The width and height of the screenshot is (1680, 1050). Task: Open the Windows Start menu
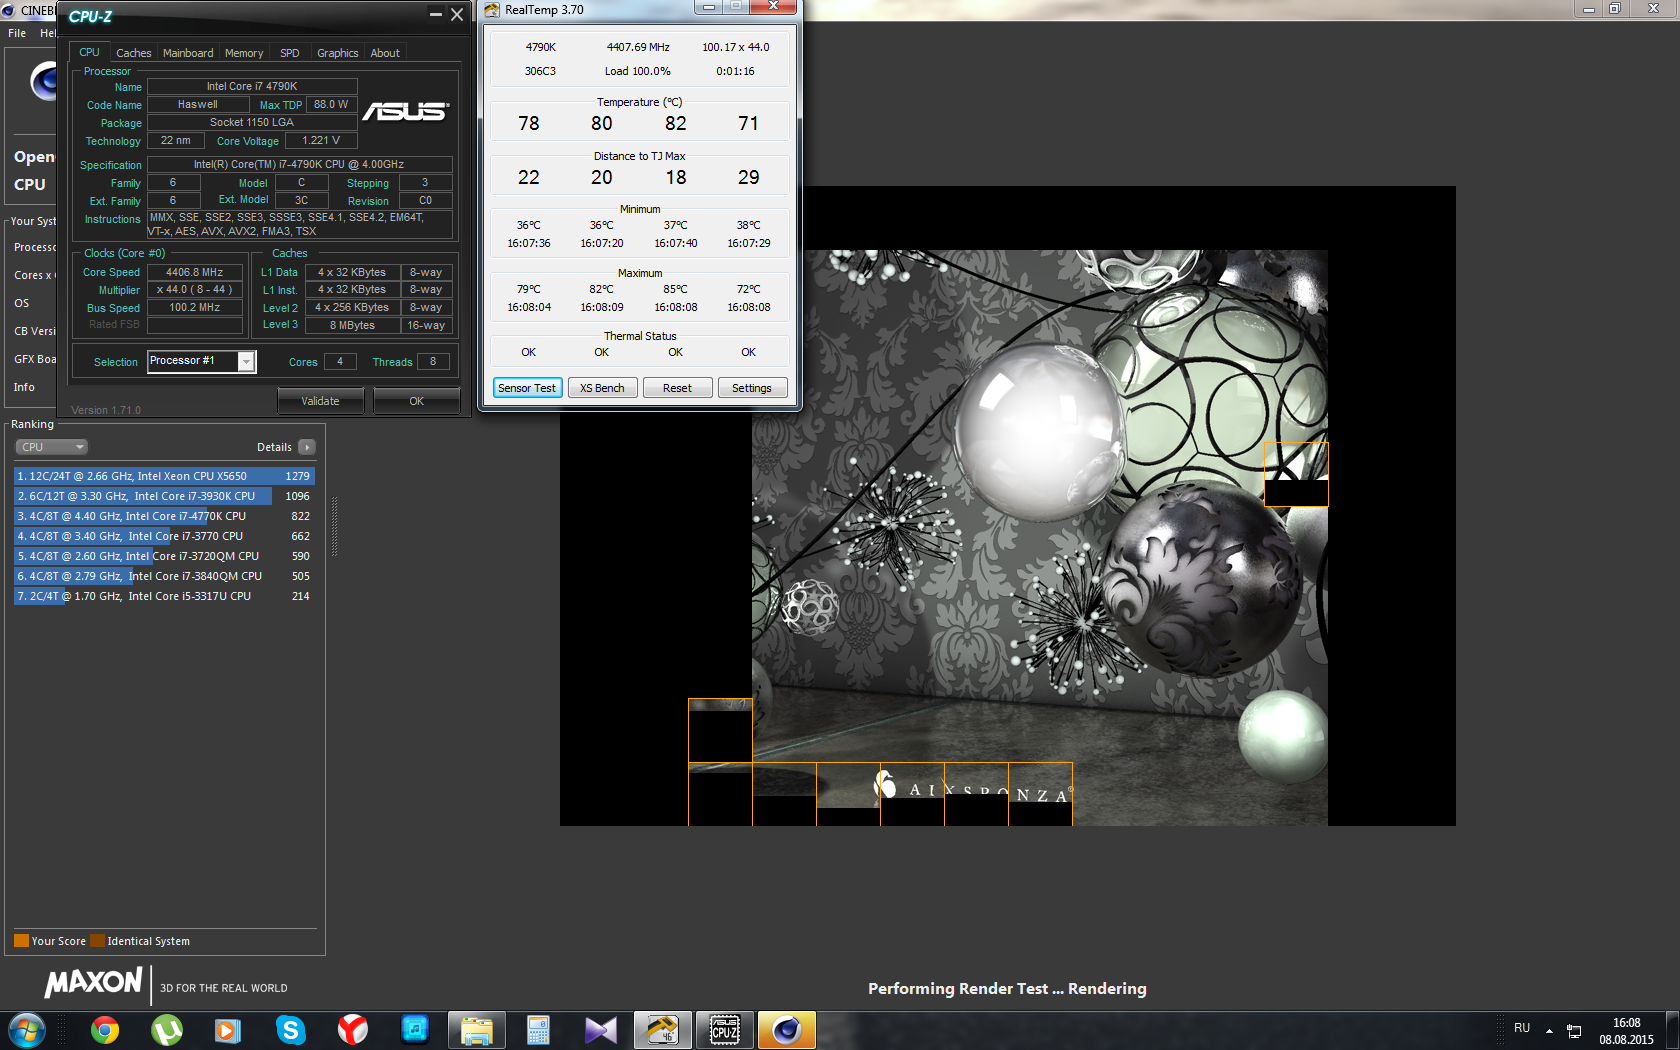(x=27, y=1030)
